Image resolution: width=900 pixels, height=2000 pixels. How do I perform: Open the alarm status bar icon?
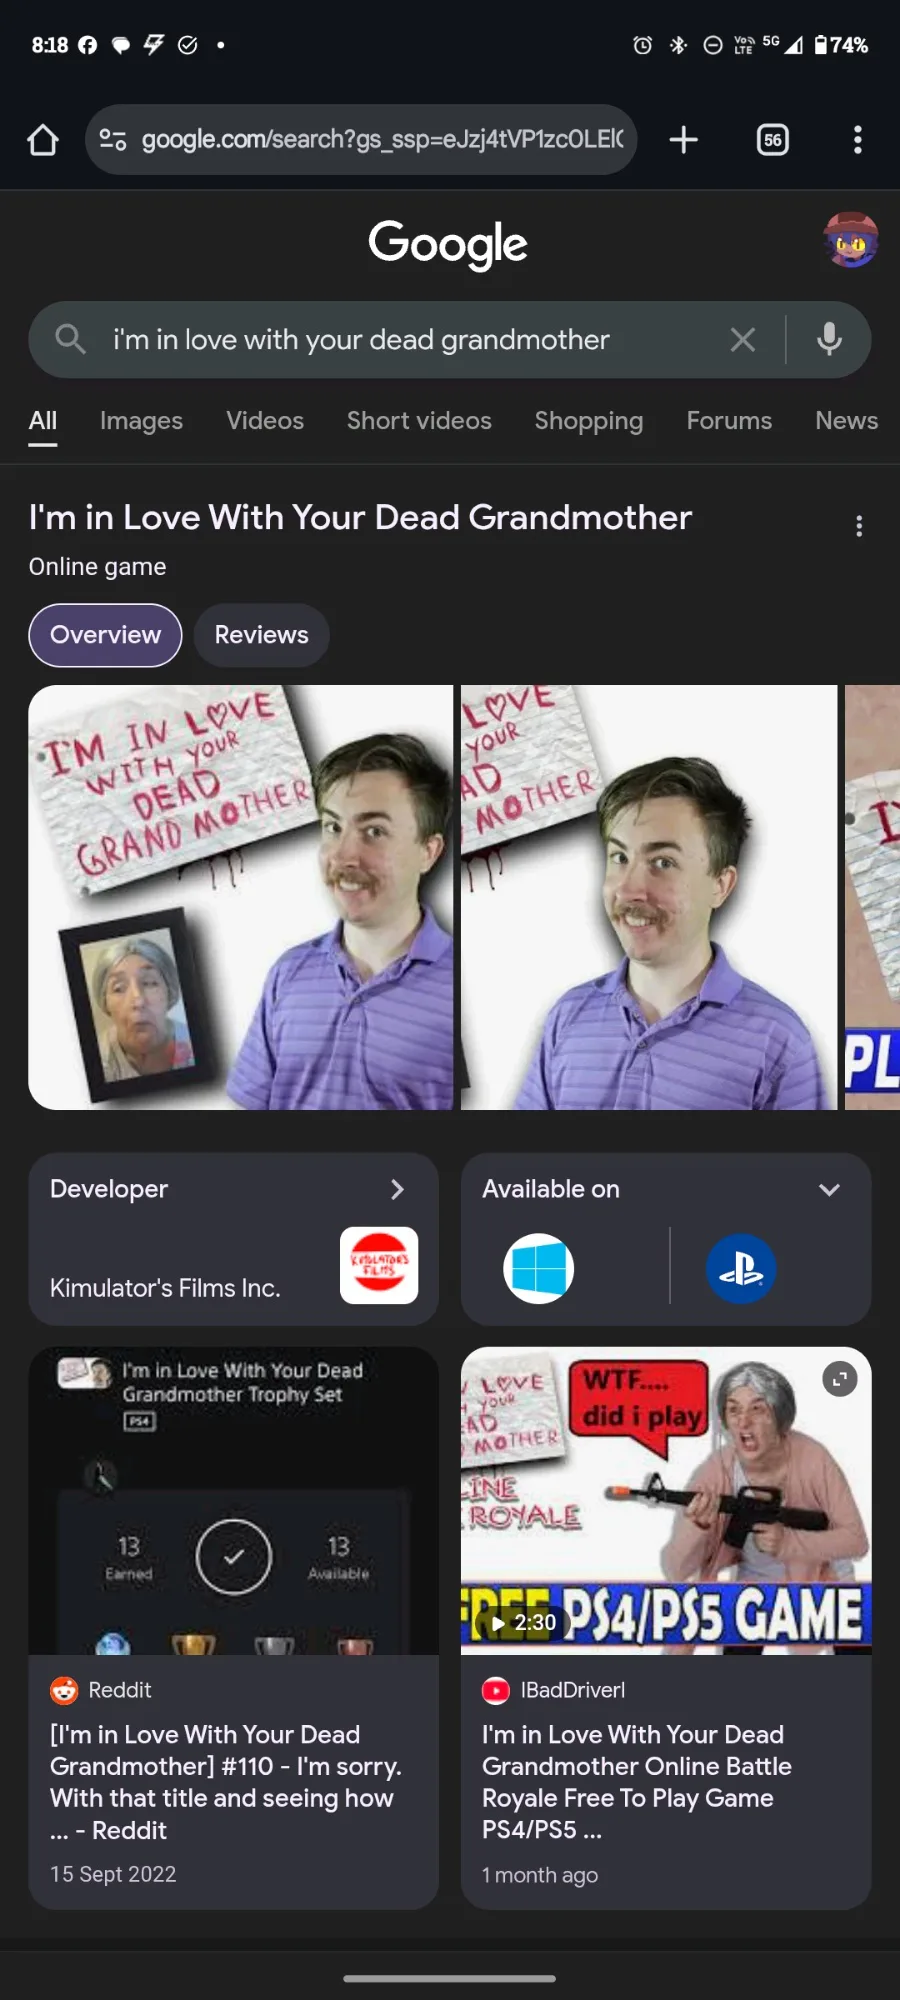pyautogui.click(x=643, y=45)
